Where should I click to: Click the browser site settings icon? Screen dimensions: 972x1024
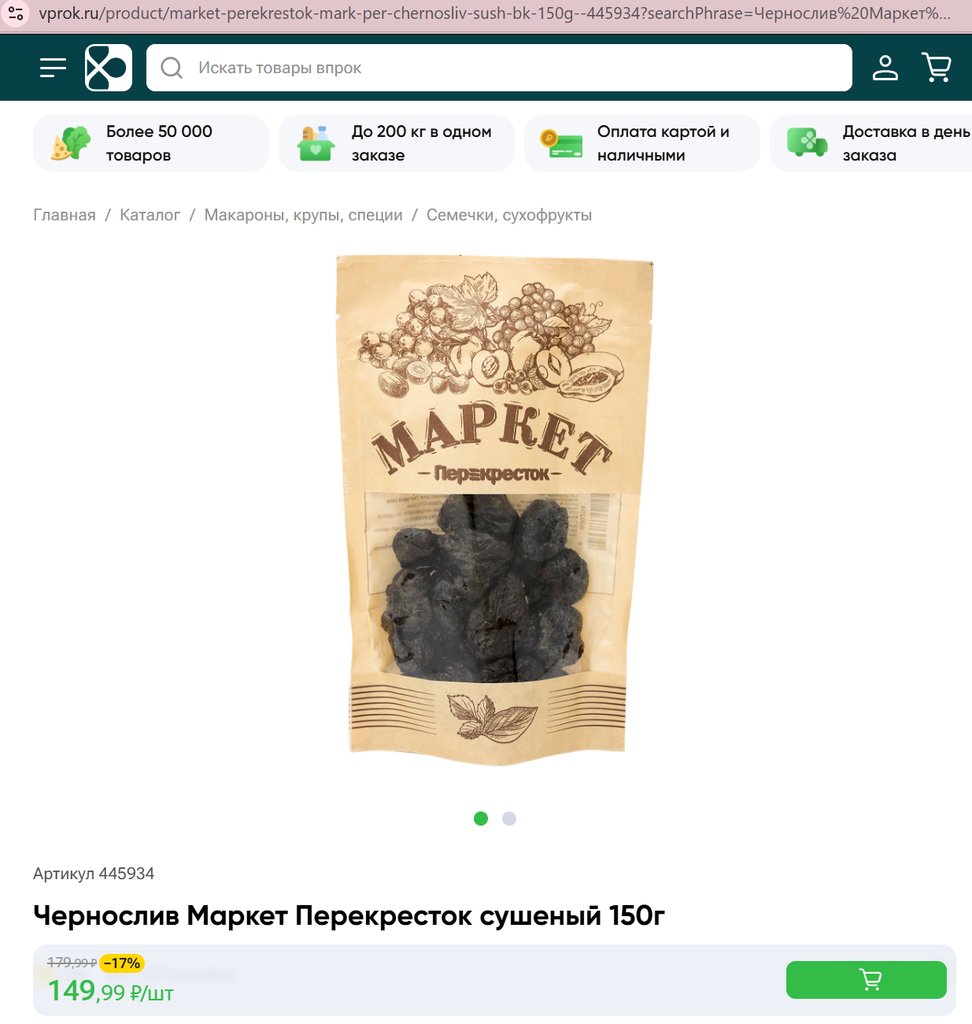(x=16, y=13)
